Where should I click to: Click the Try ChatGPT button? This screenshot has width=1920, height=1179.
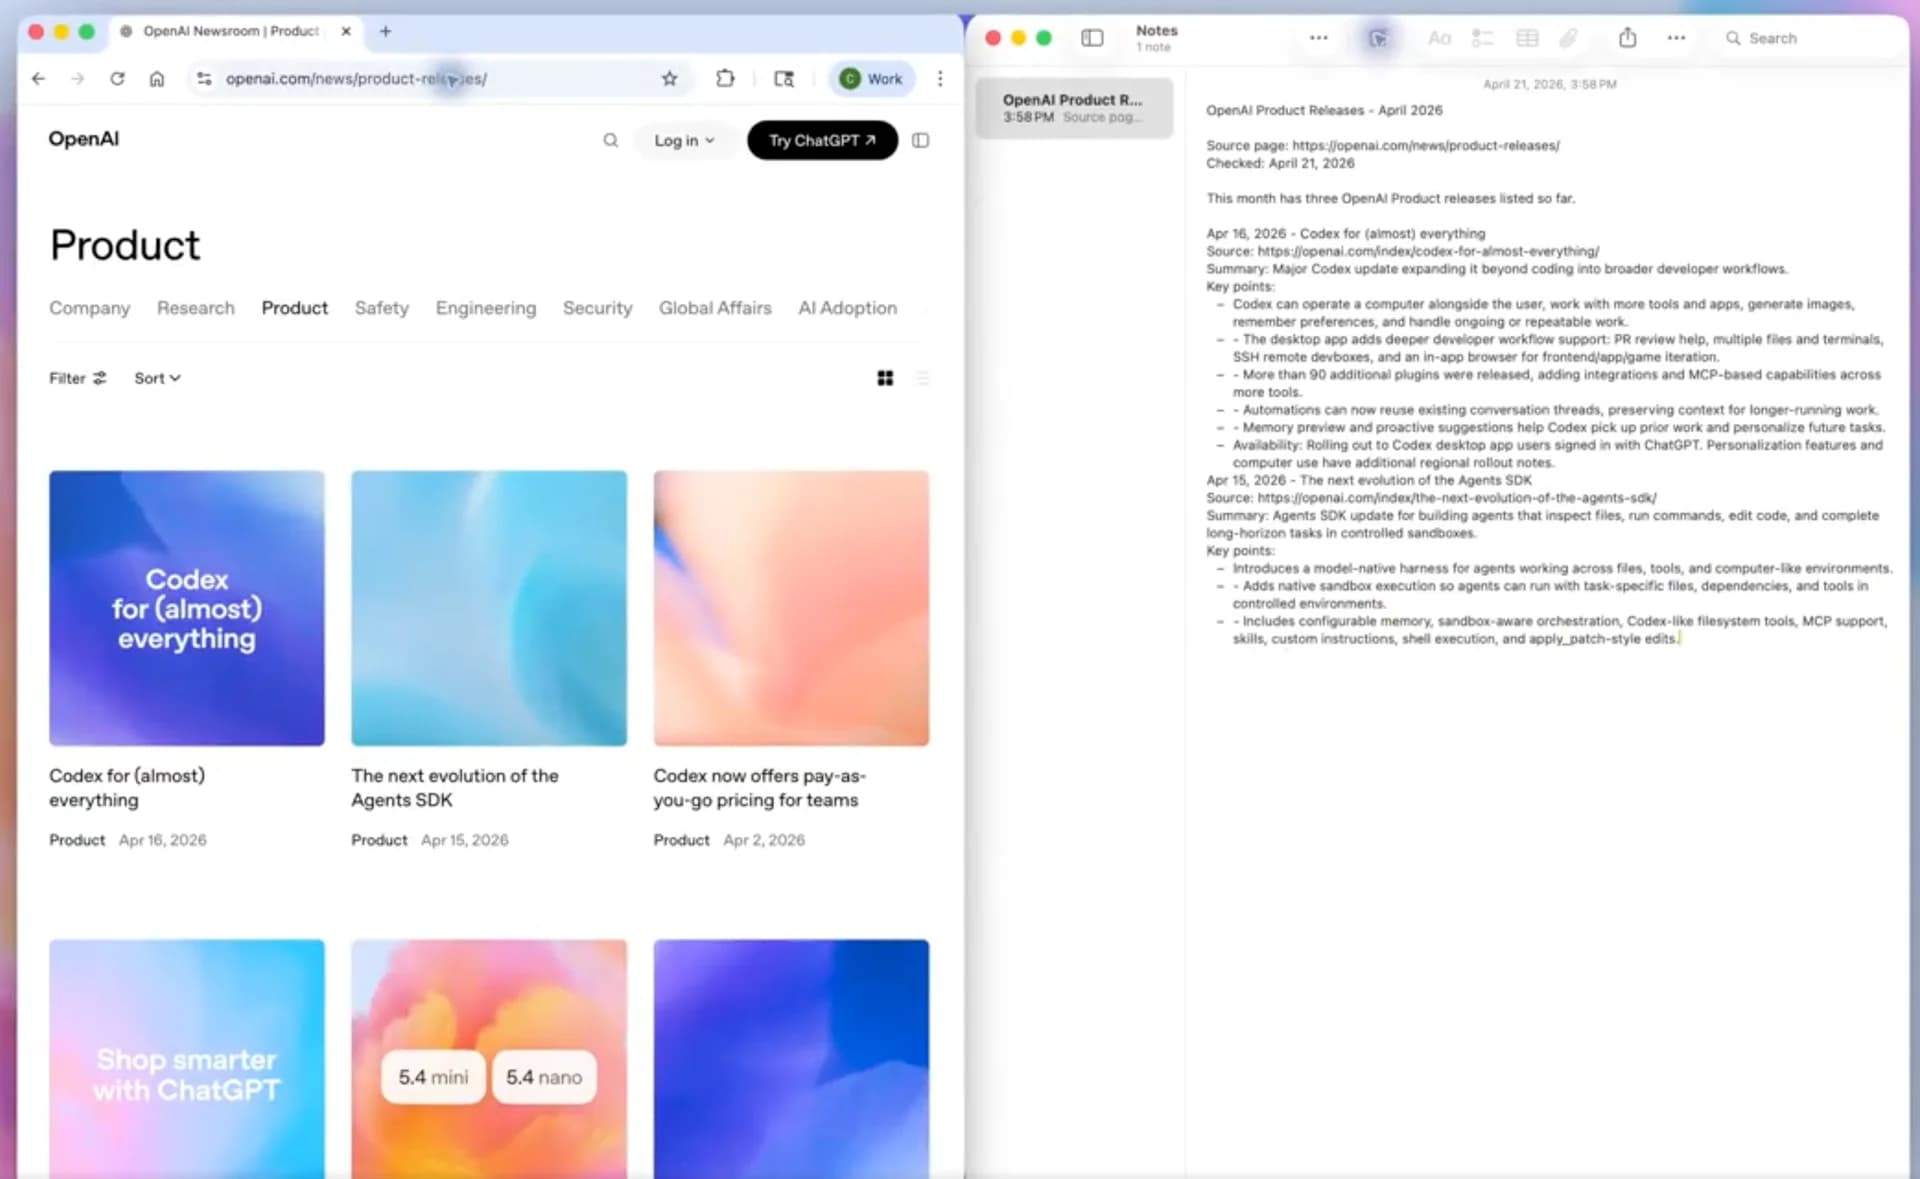click(x=822, y=140)
